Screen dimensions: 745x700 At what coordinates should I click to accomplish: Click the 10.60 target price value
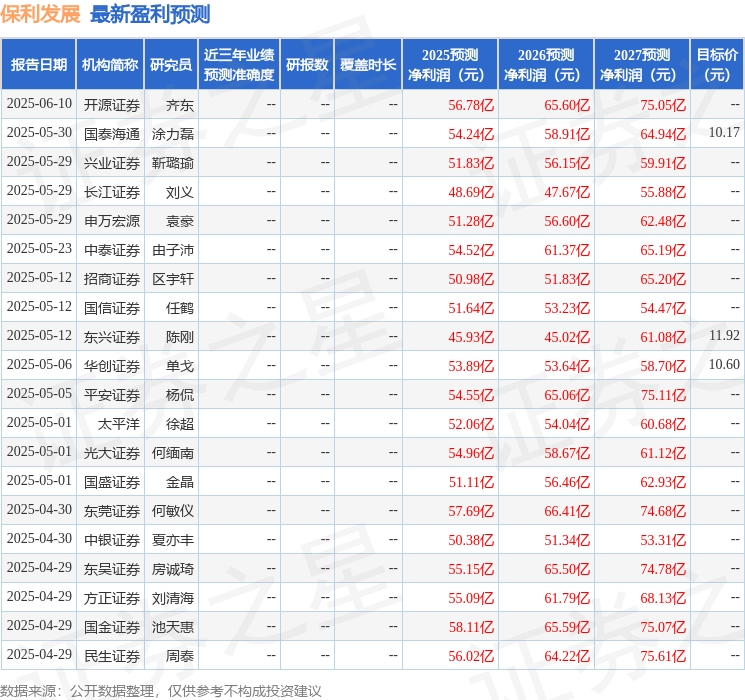point(724,364)
